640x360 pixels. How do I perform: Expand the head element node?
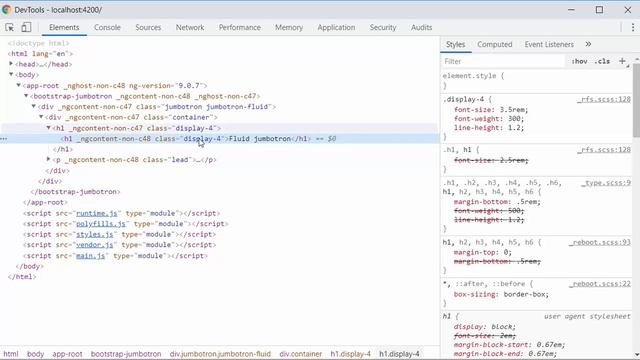(x=11, y=64)
